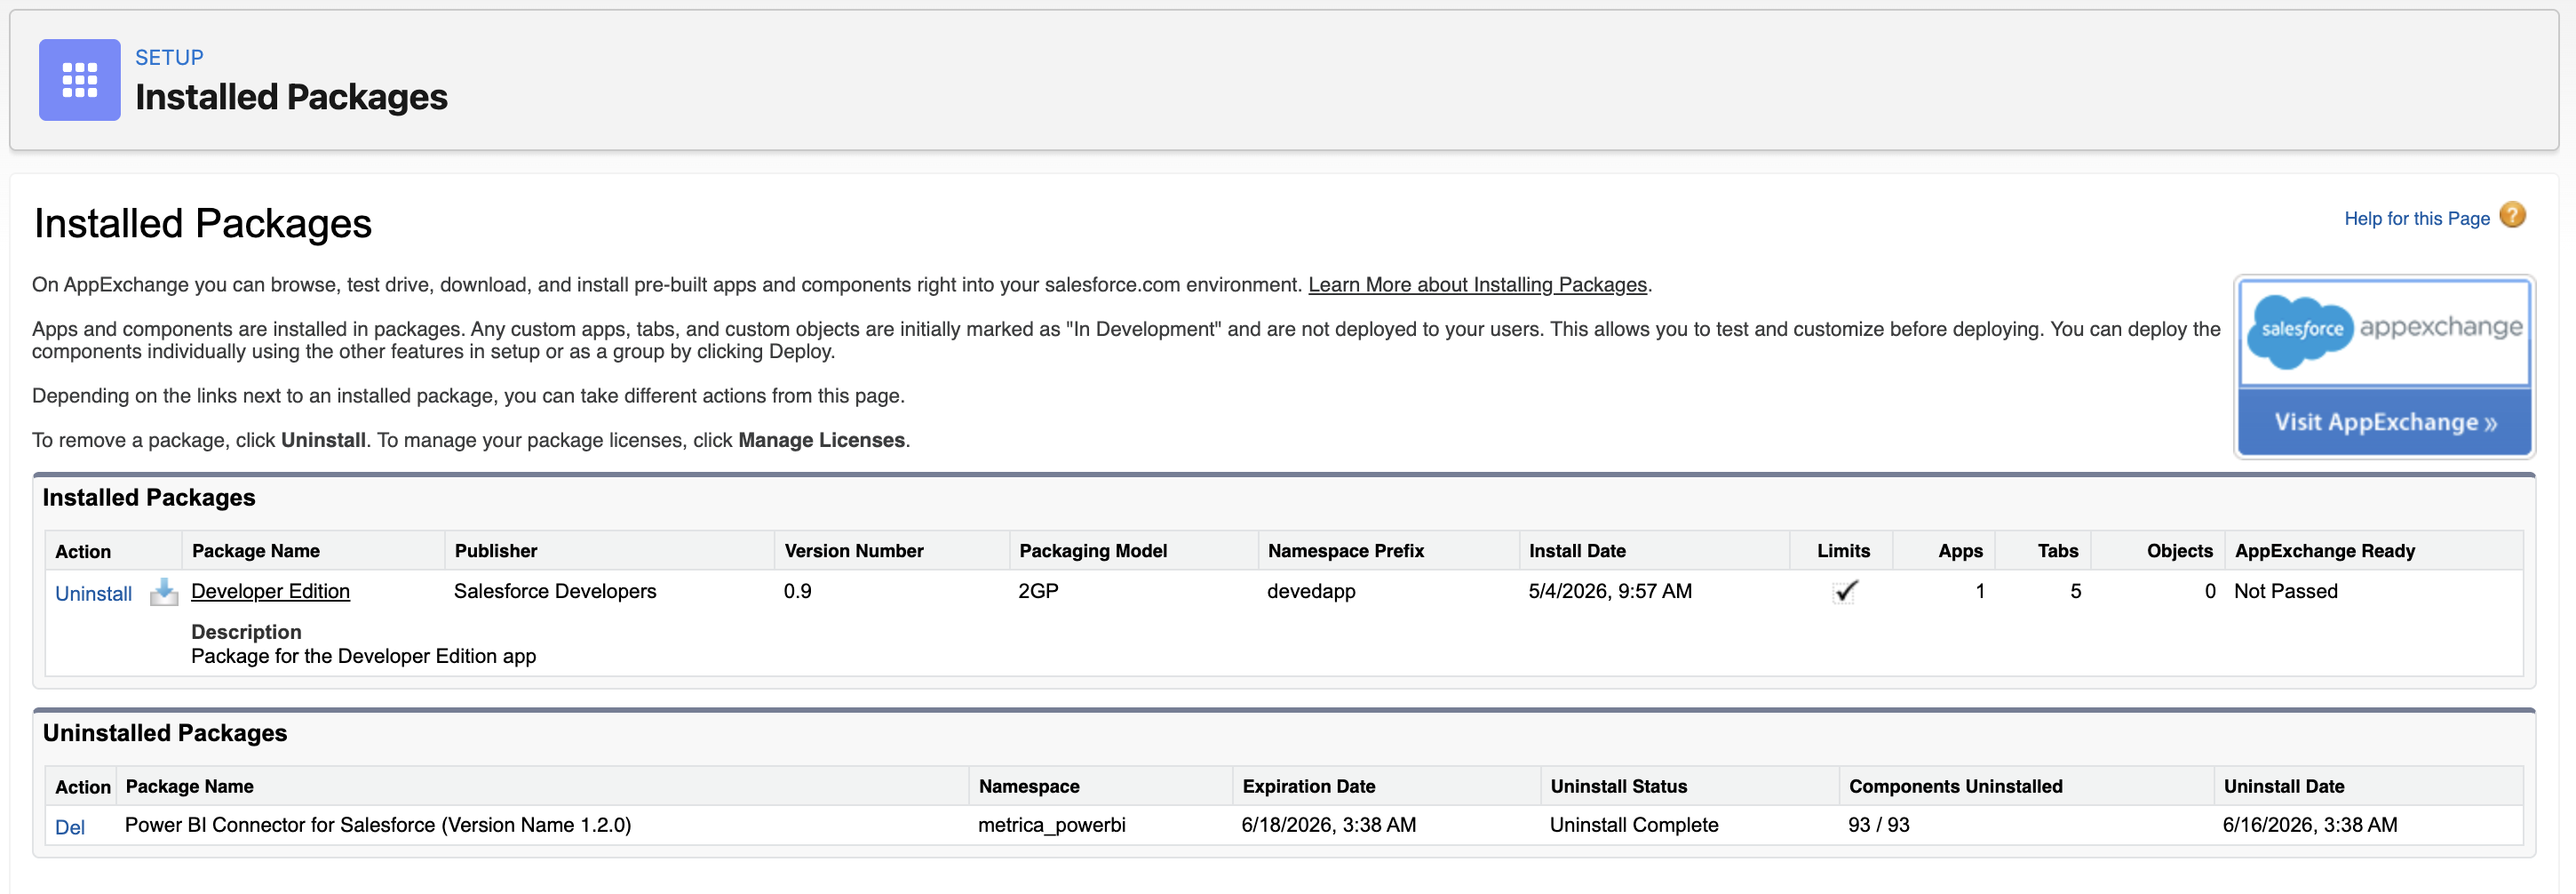Click the Components Uninstalled column header
The width and height of the screenshot is (2576, 894).
click(1955, 787)
